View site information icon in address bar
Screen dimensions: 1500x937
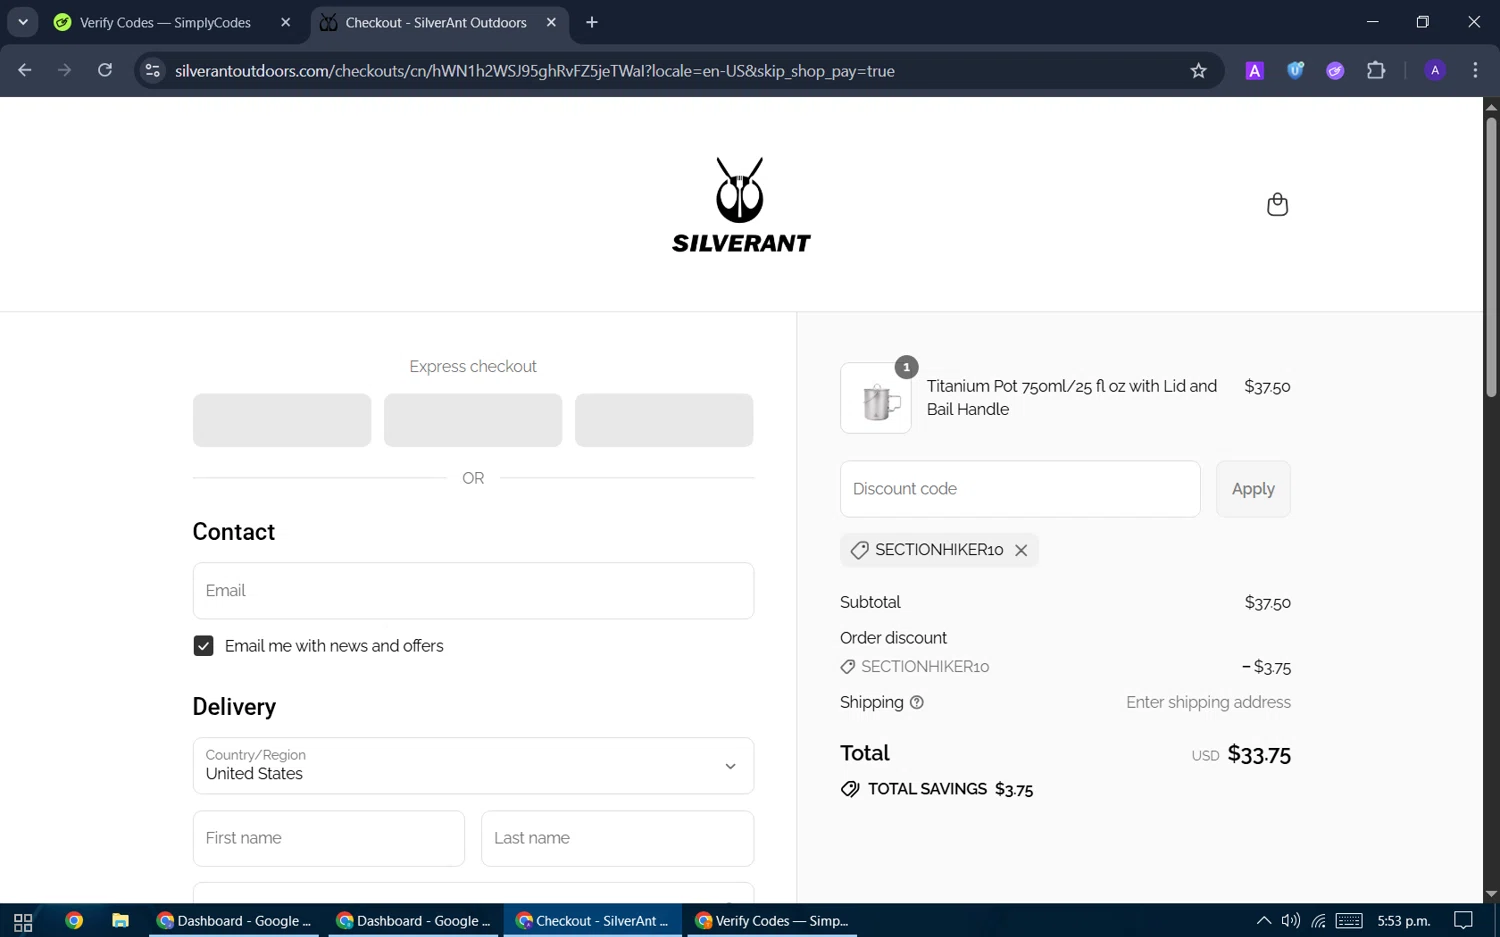[x=152, y=70]
